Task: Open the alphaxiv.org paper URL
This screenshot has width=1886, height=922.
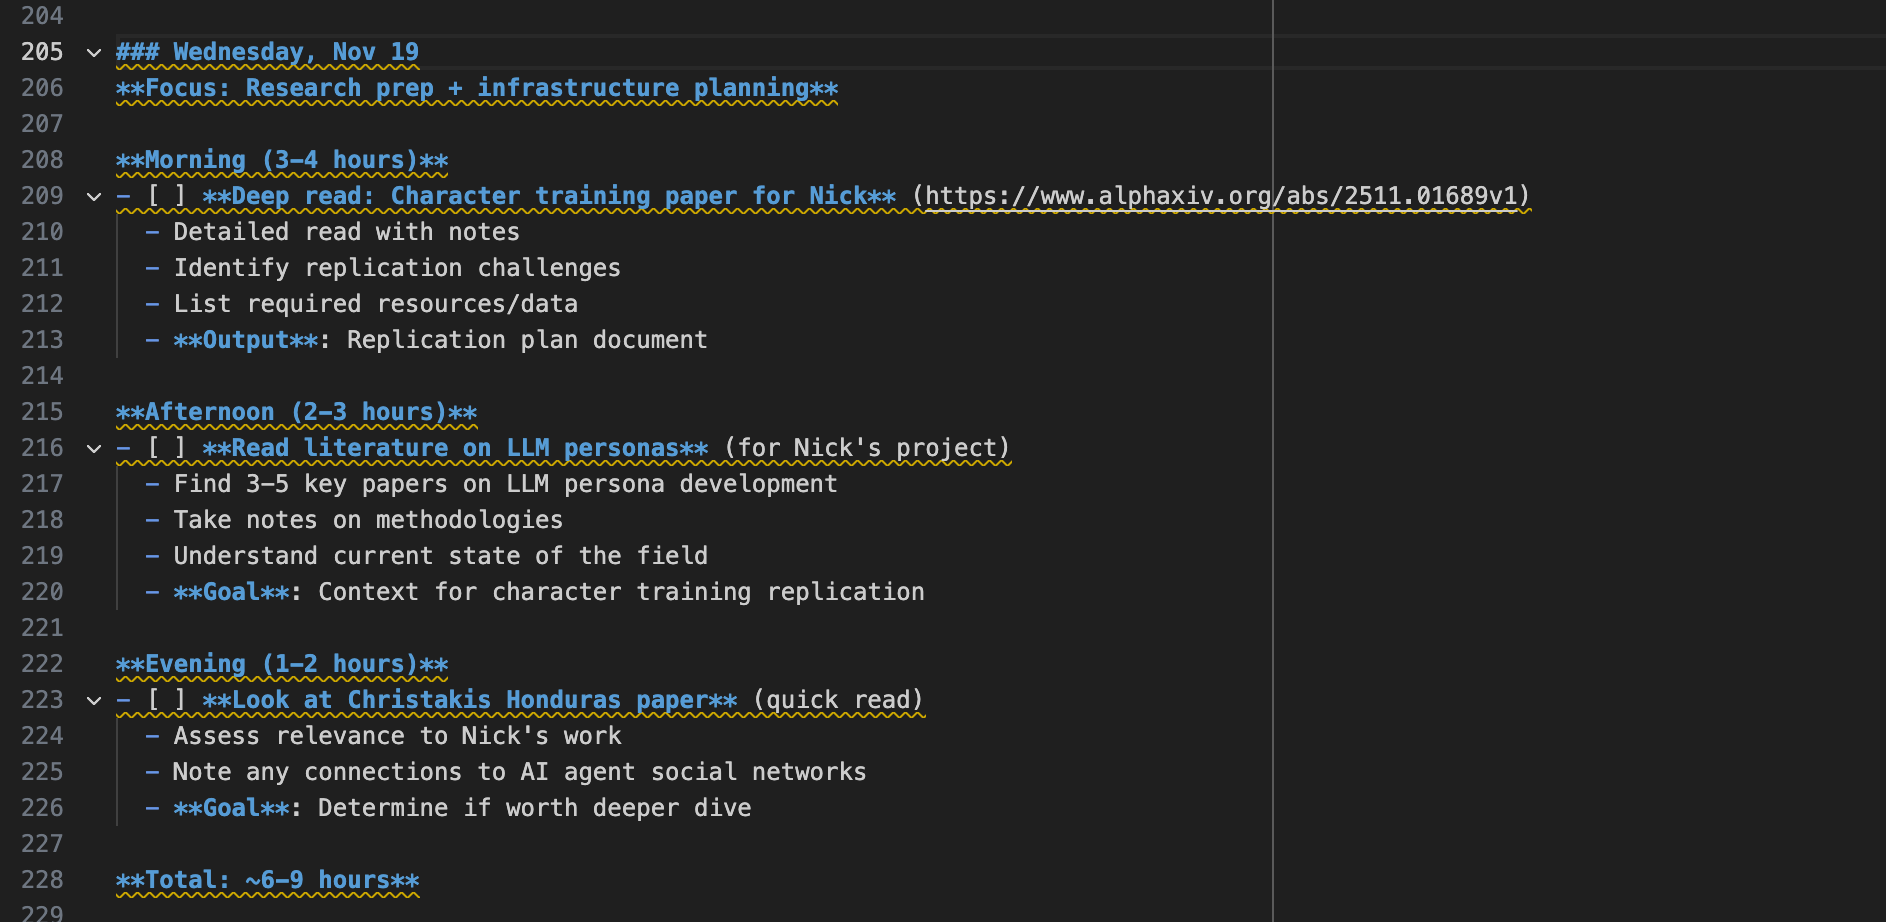Action: (x=1220, y=196)
